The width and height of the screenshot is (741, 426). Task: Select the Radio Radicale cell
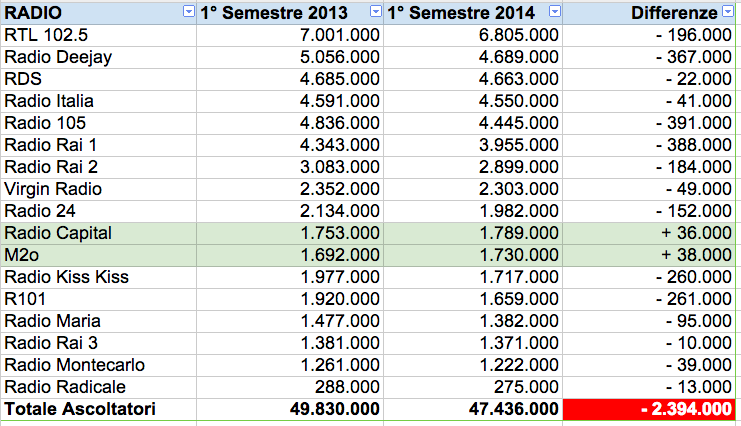(98, 387)
